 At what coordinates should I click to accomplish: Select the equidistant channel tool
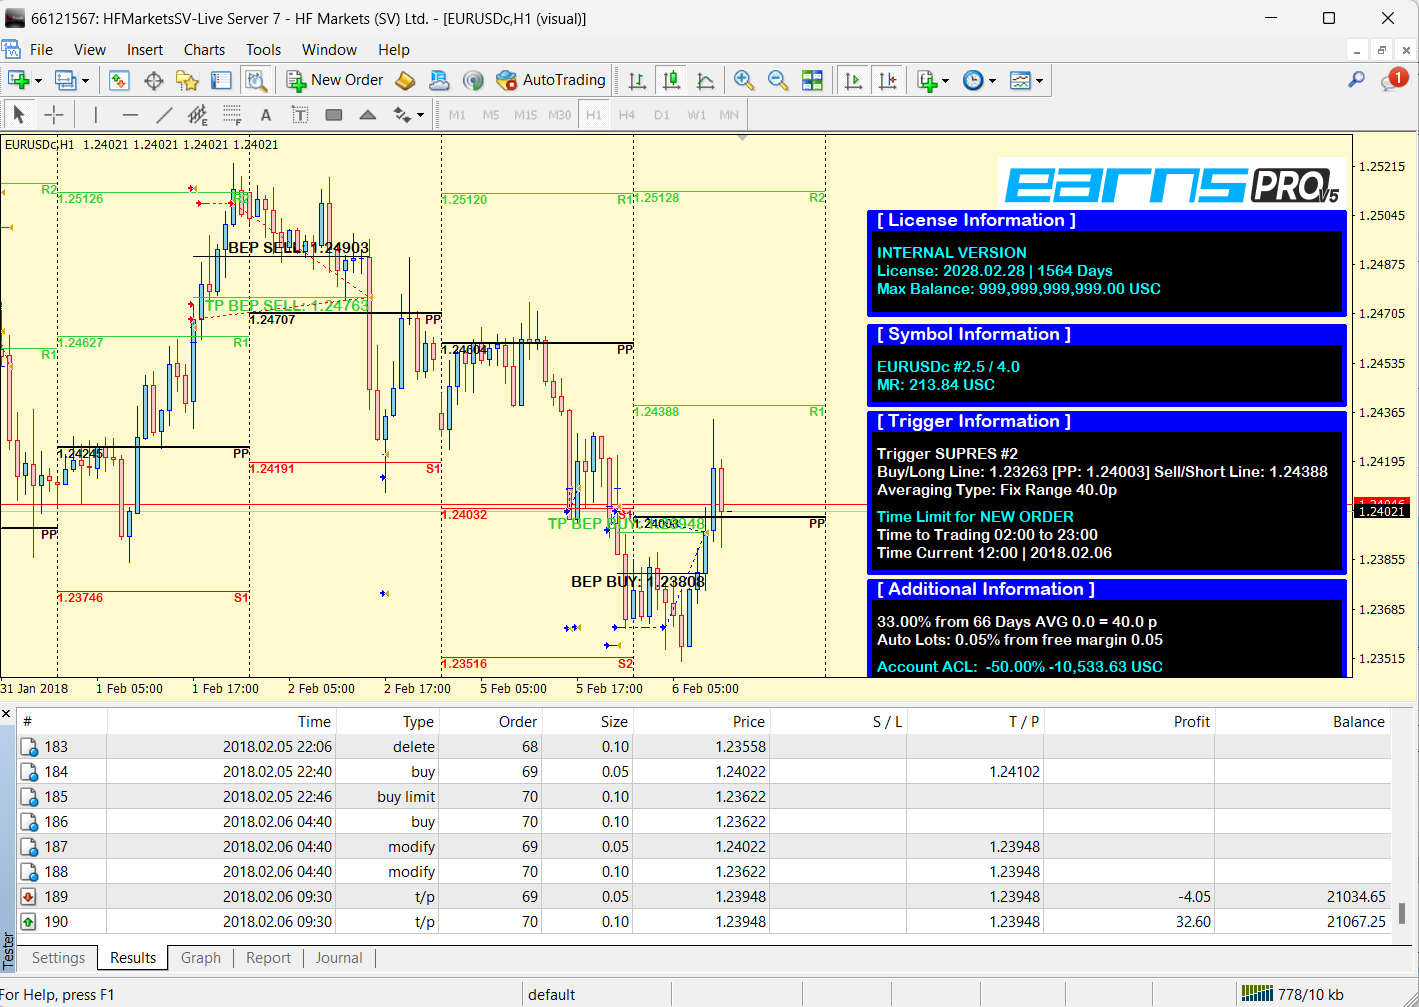pyautogui.click(x=198, y=115)
